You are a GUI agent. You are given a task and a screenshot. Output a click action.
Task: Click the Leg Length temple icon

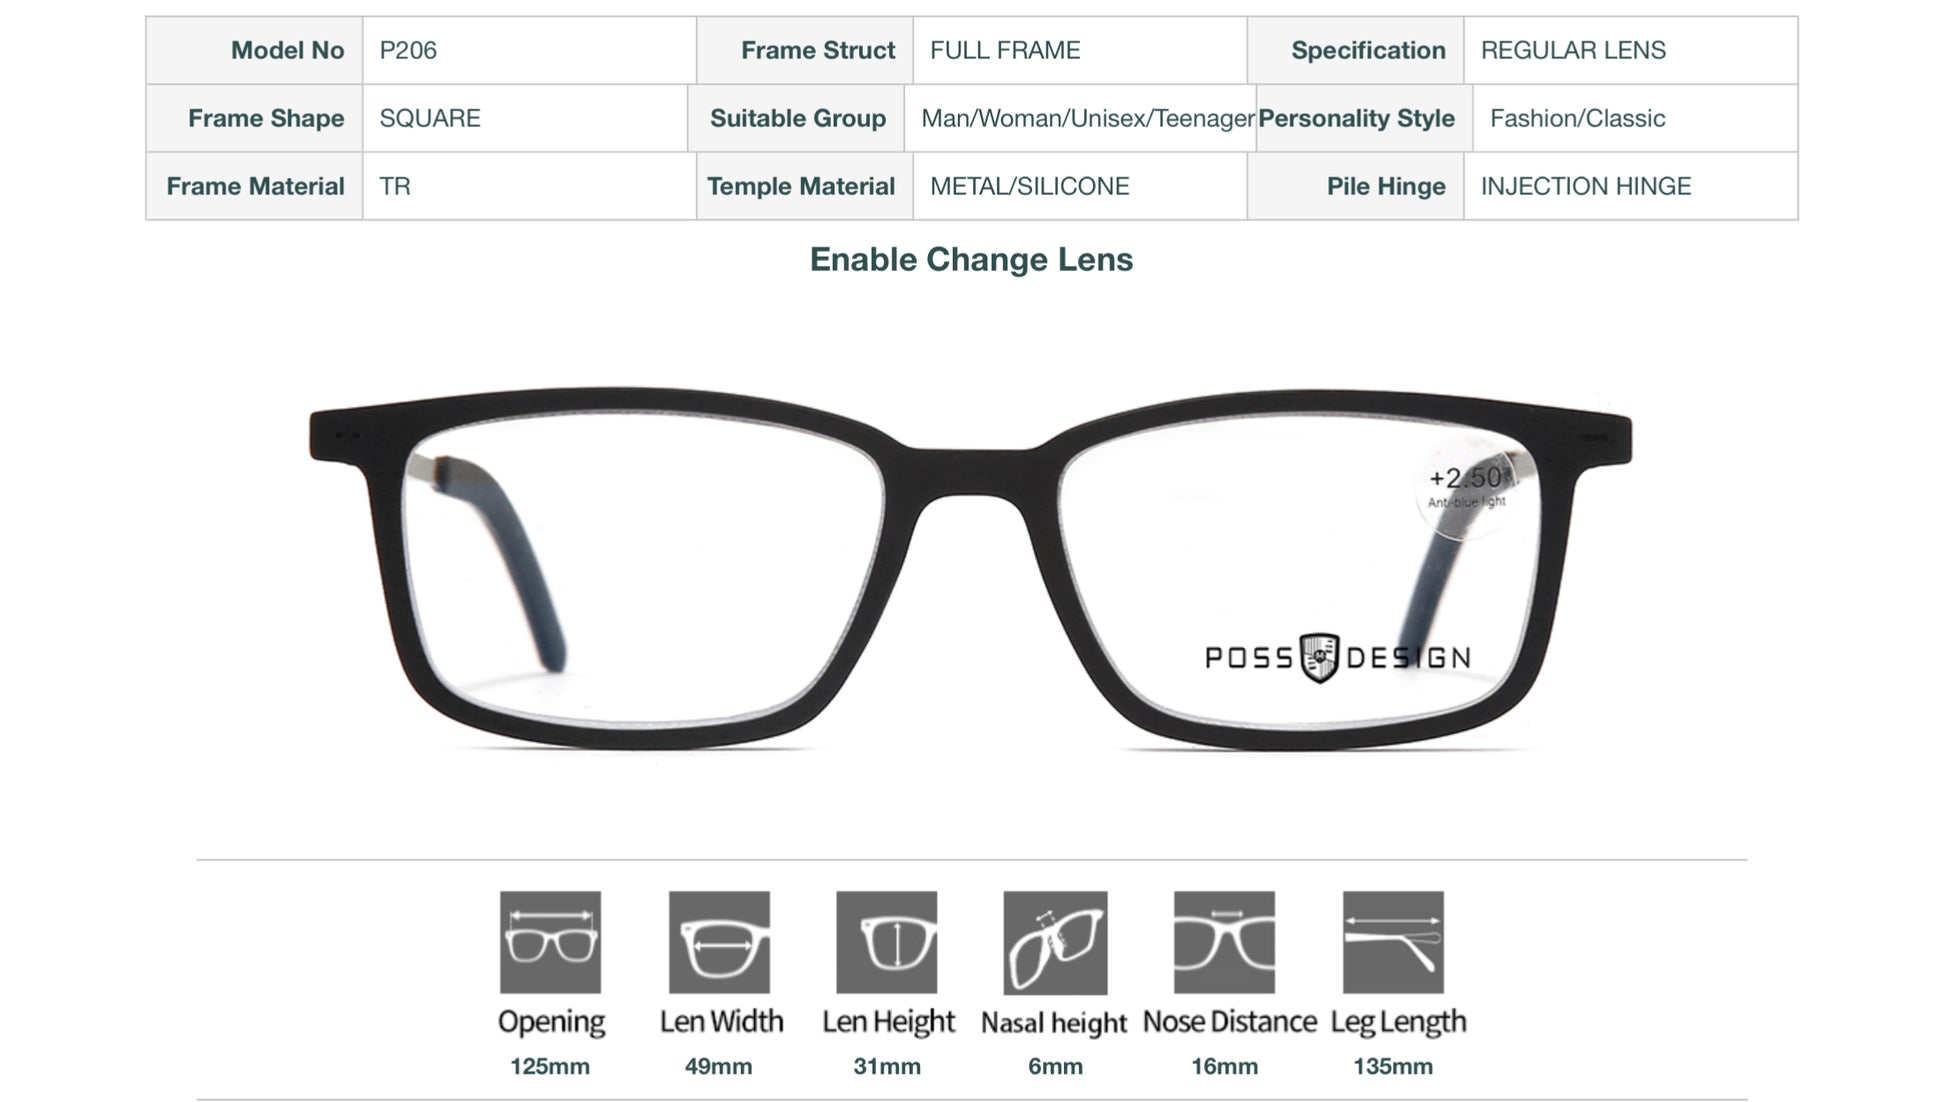[1393, 942]
